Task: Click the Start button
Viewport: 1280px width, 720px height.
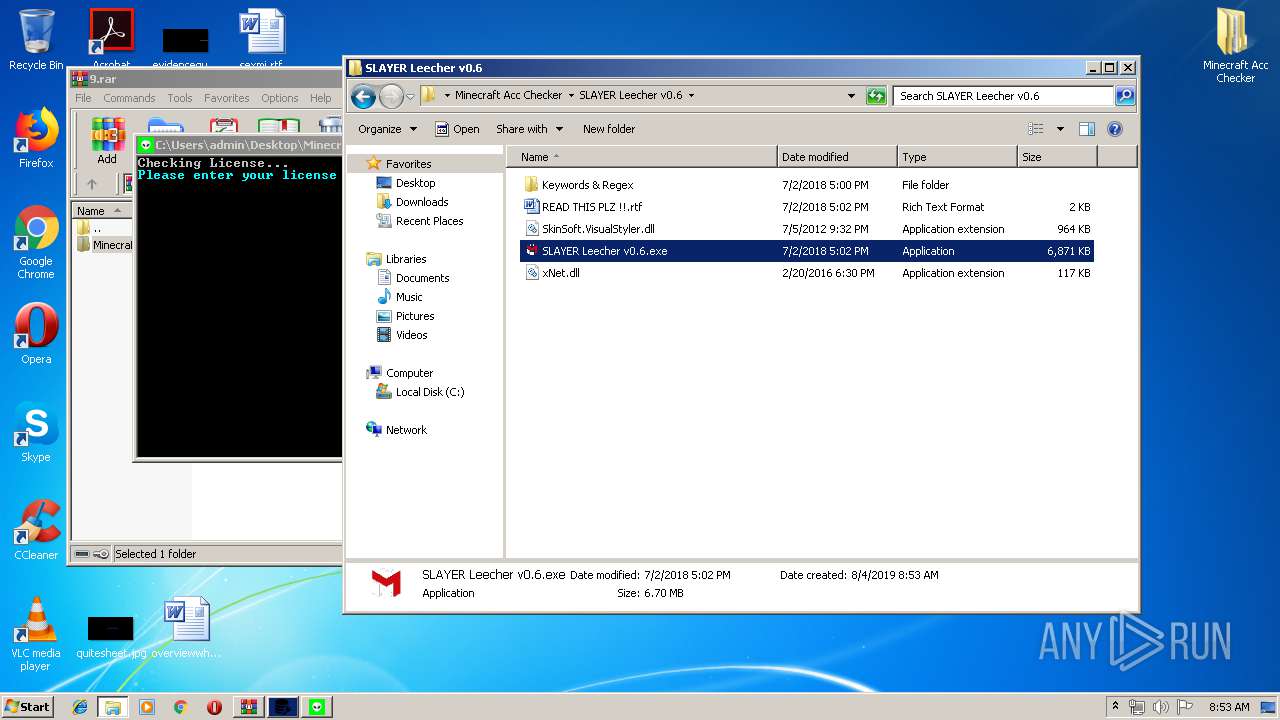Action: (x=28, y=707)
